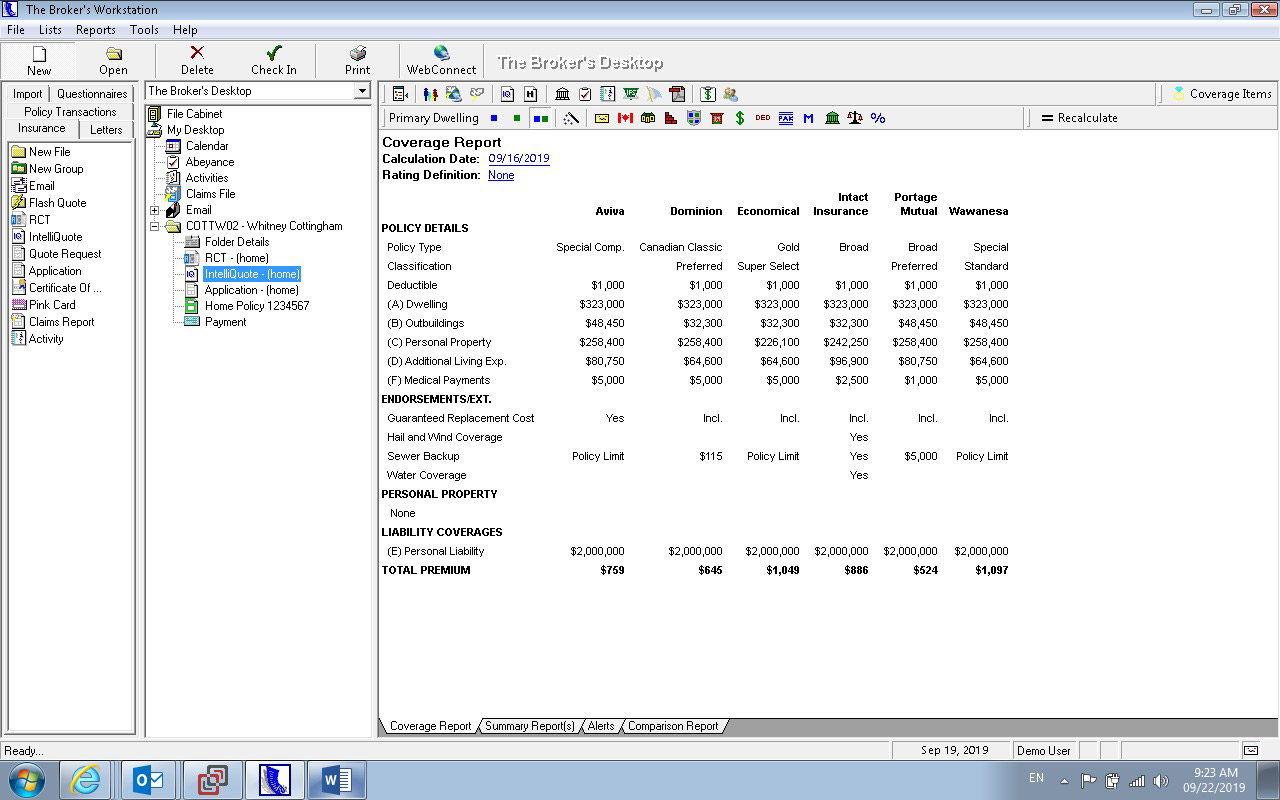This screenshot has height=800, width=1280.
Task: Click the green dollar sign icon
Action: 740,118
